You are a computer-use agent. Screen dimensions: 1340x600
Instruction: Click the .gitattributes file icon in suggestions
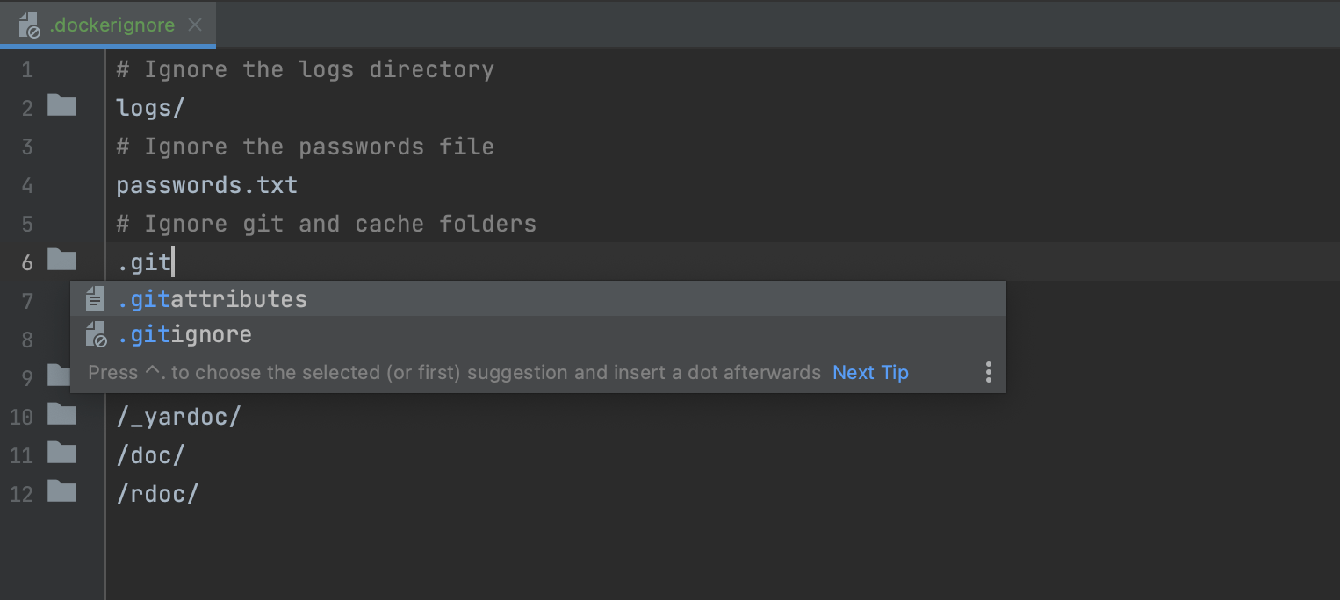[x=96, y=298]
